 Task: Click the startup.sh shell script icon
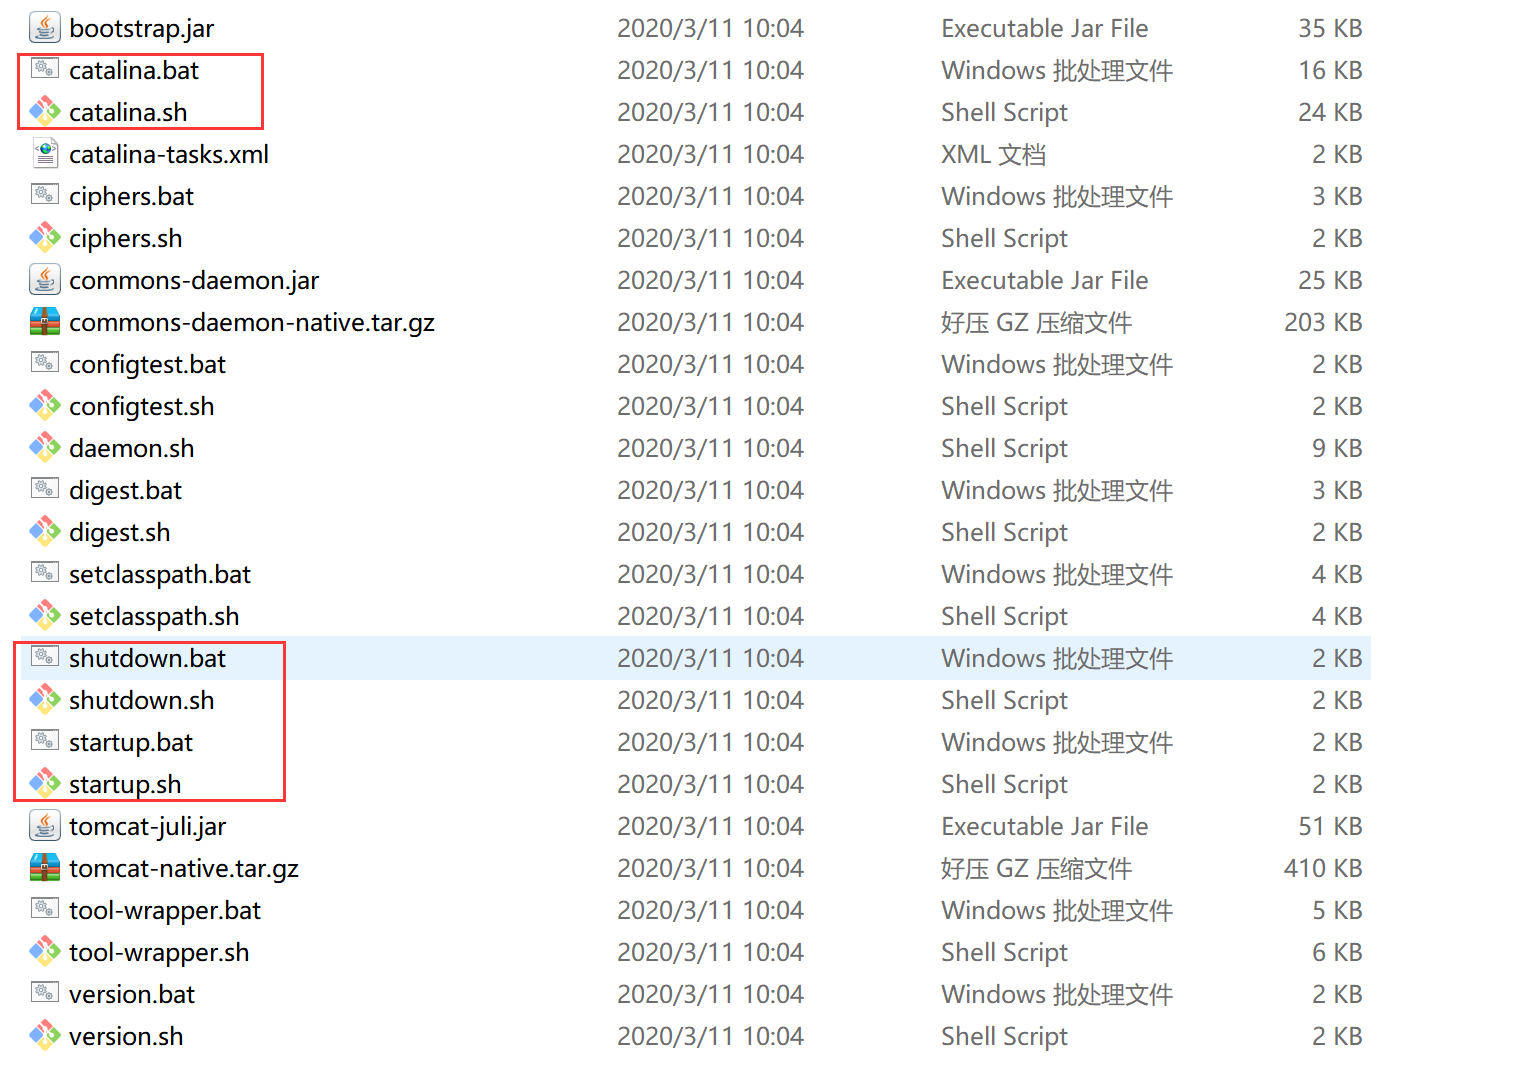(45, 783)
